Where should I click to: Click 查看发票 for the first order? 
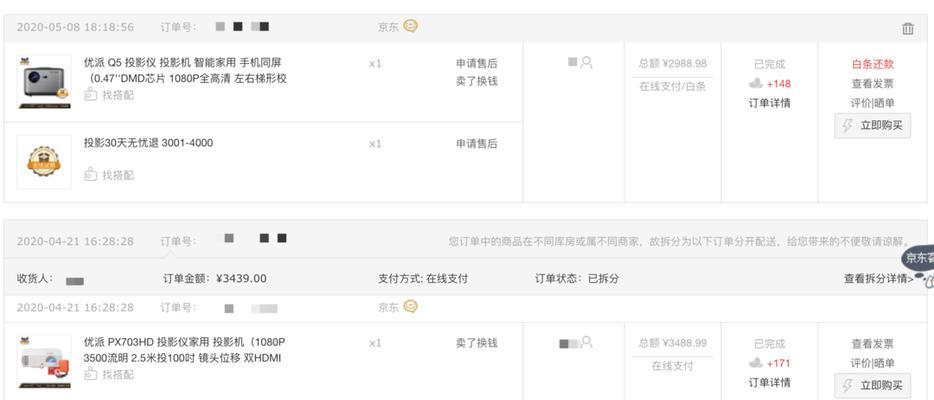873,84
